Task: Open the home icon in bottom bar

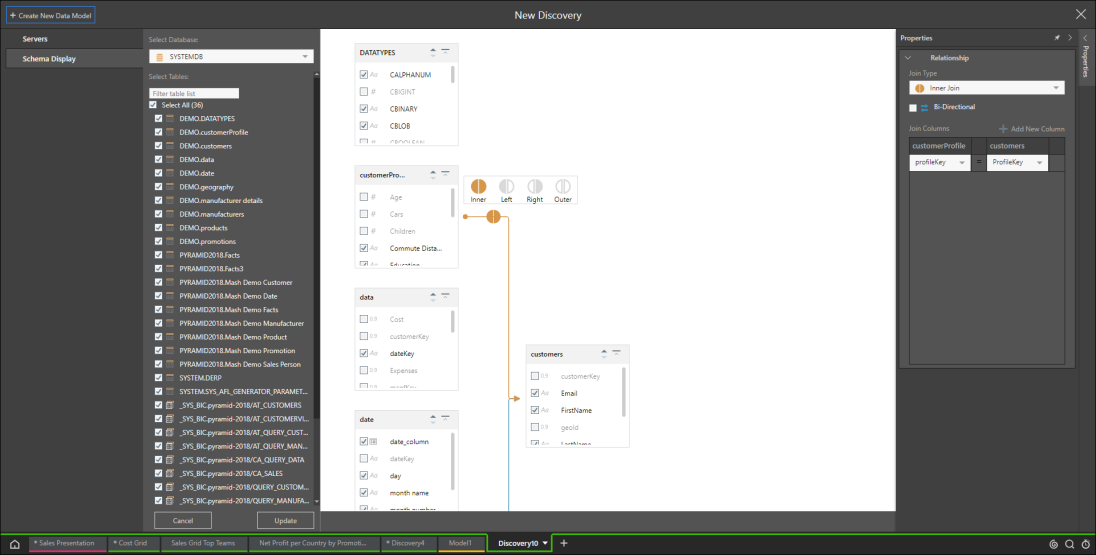Action: (14, 544)
